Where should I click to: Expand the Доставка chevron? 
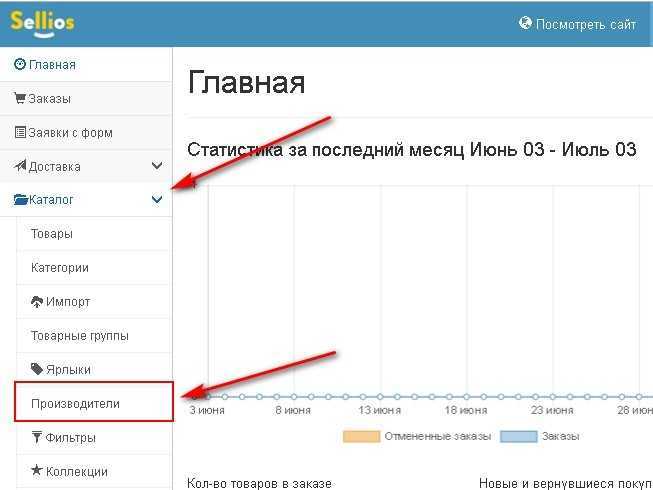(x=157, y=166)
